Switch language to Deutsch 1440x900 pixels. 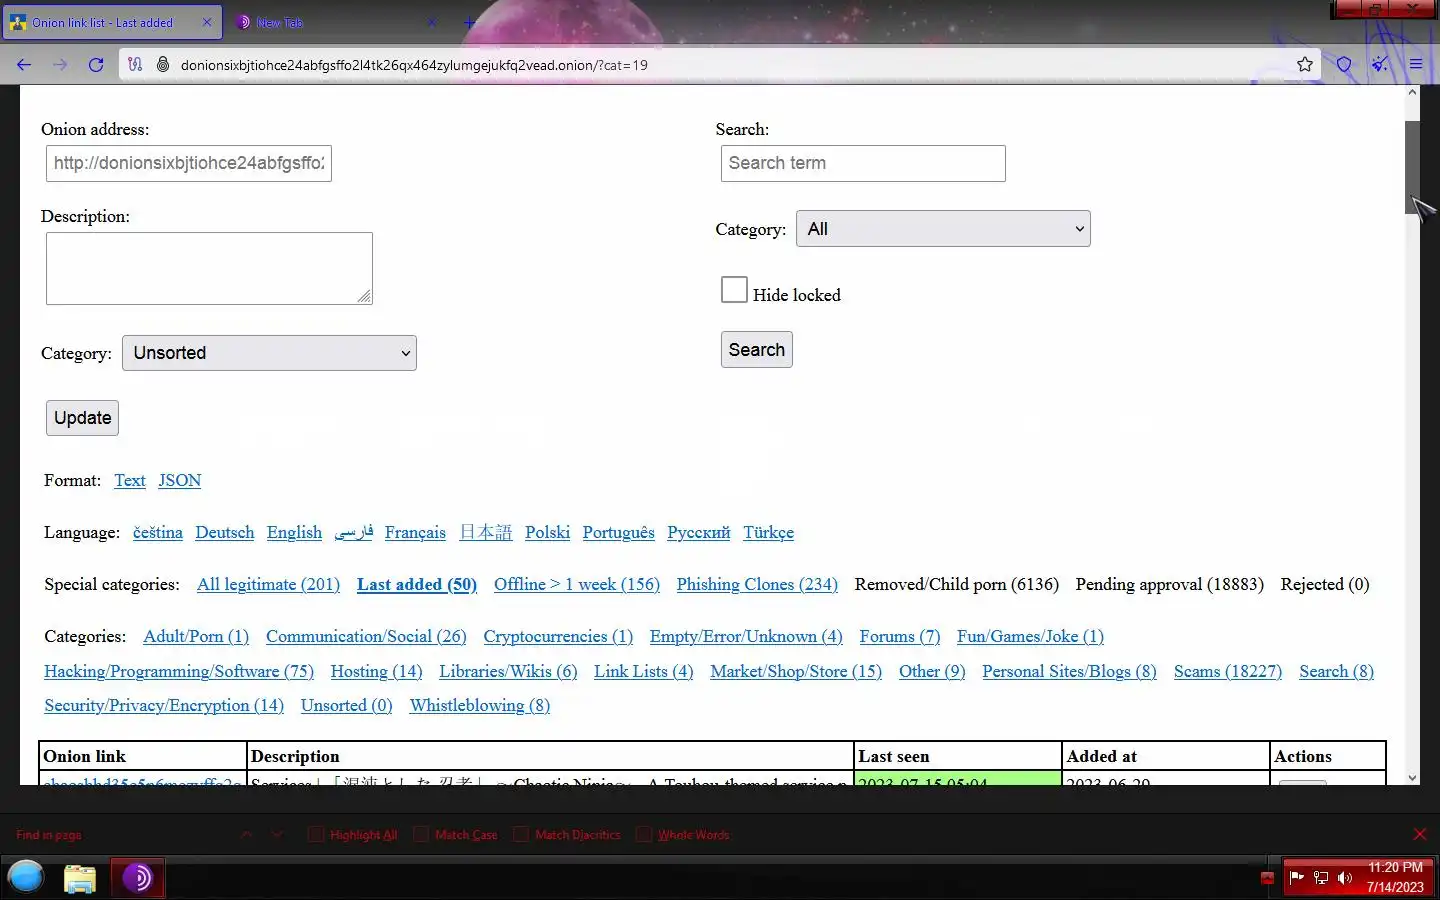coord(225,532)
